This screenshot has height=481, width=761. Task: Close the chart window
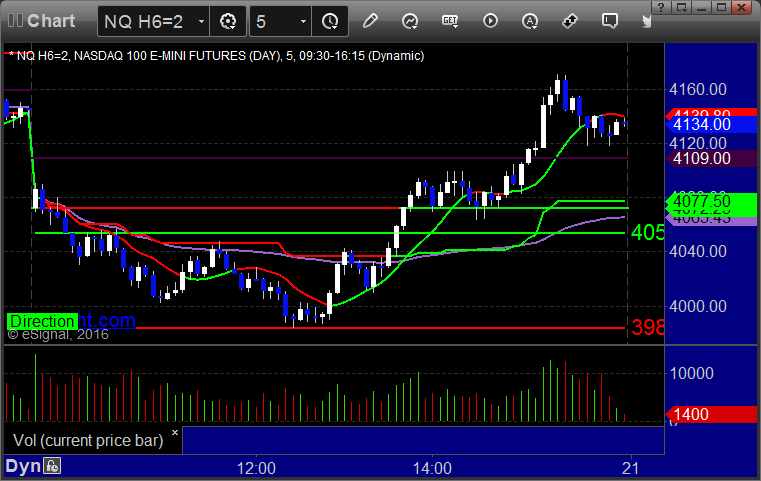tap(742, 7)
